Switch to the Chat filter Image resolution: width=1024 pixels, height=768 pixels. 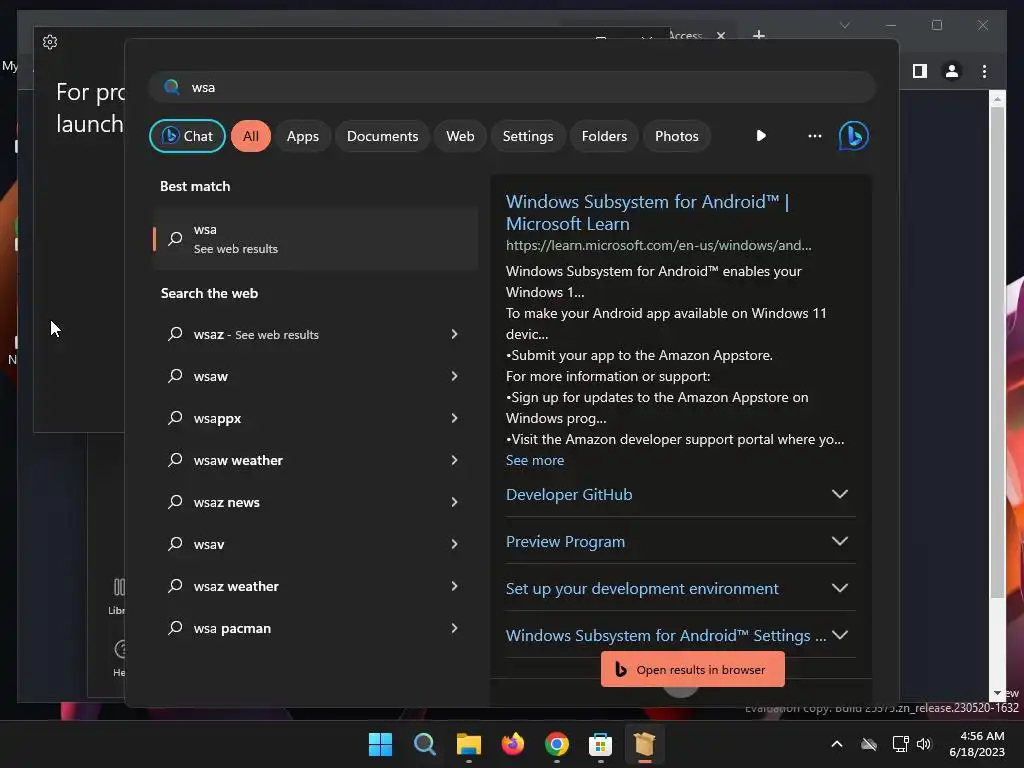[x=187, y=136]
